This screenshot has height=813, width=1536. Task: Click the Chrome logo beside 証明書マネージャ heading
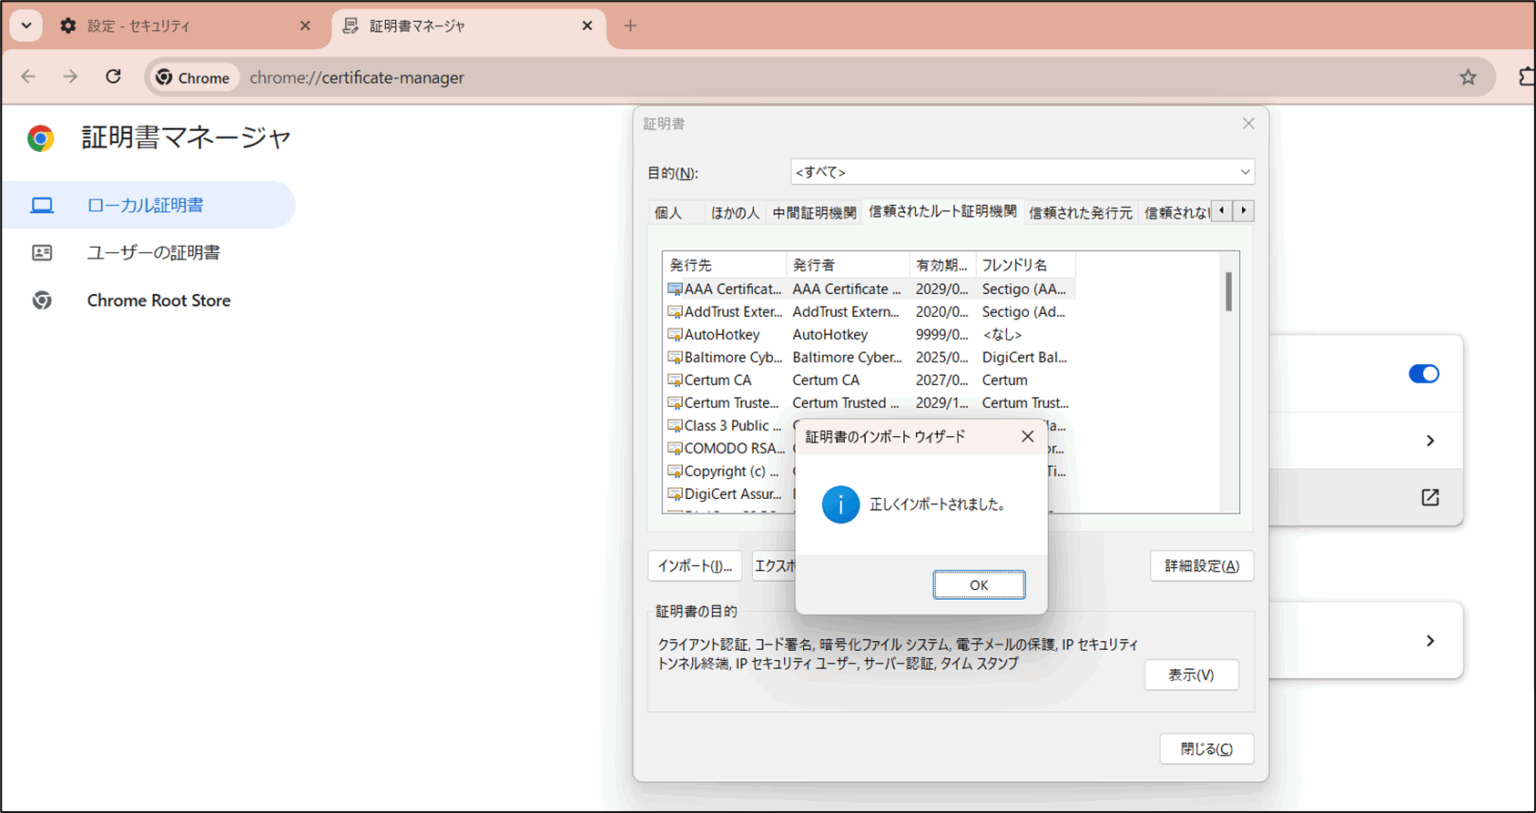pos(39,138)
